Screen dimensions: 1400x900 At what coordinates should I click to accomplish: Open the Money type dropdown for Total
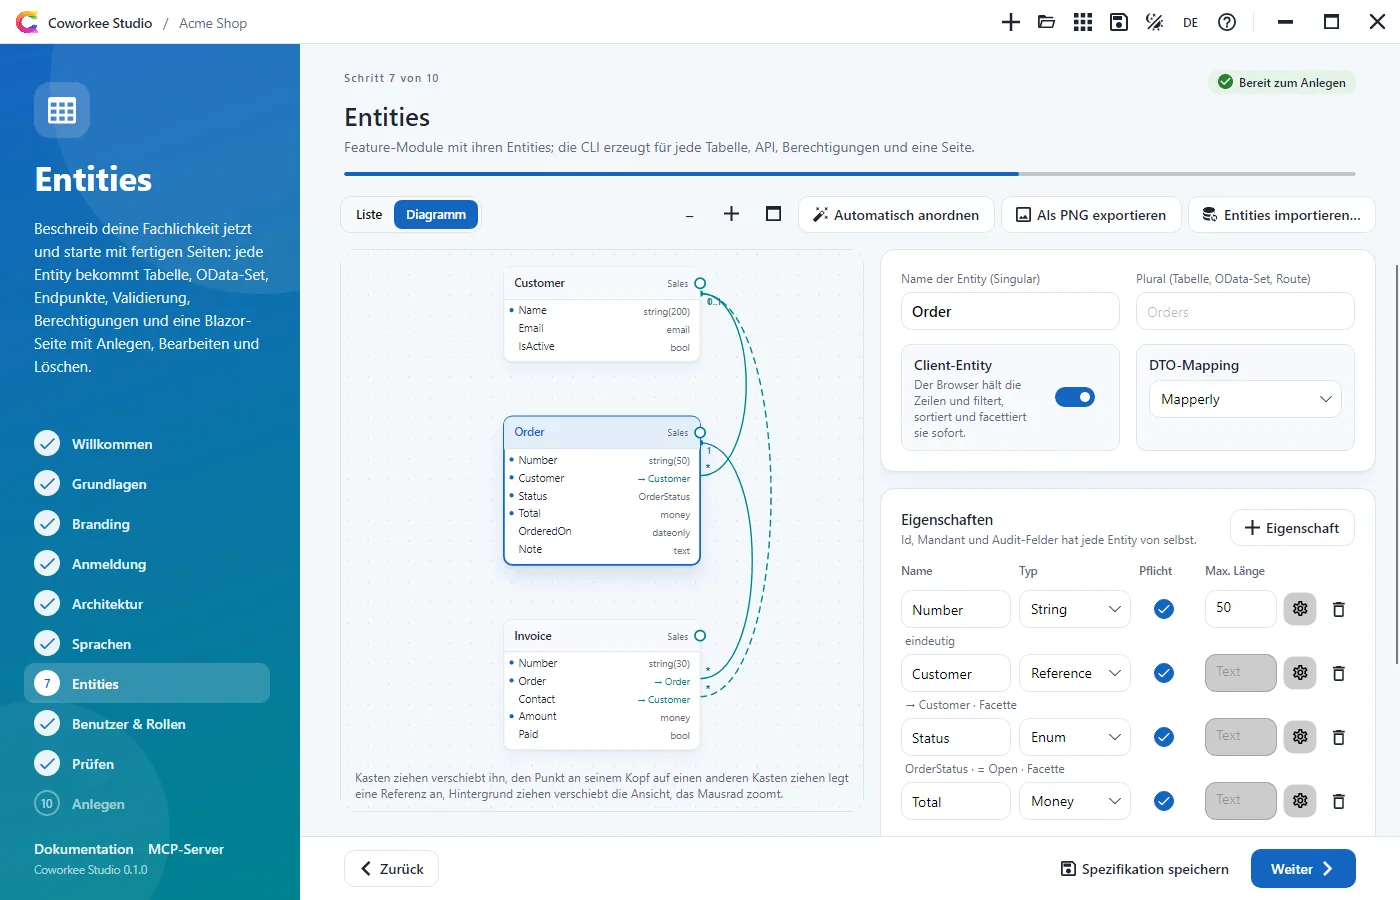(1075, 801)
